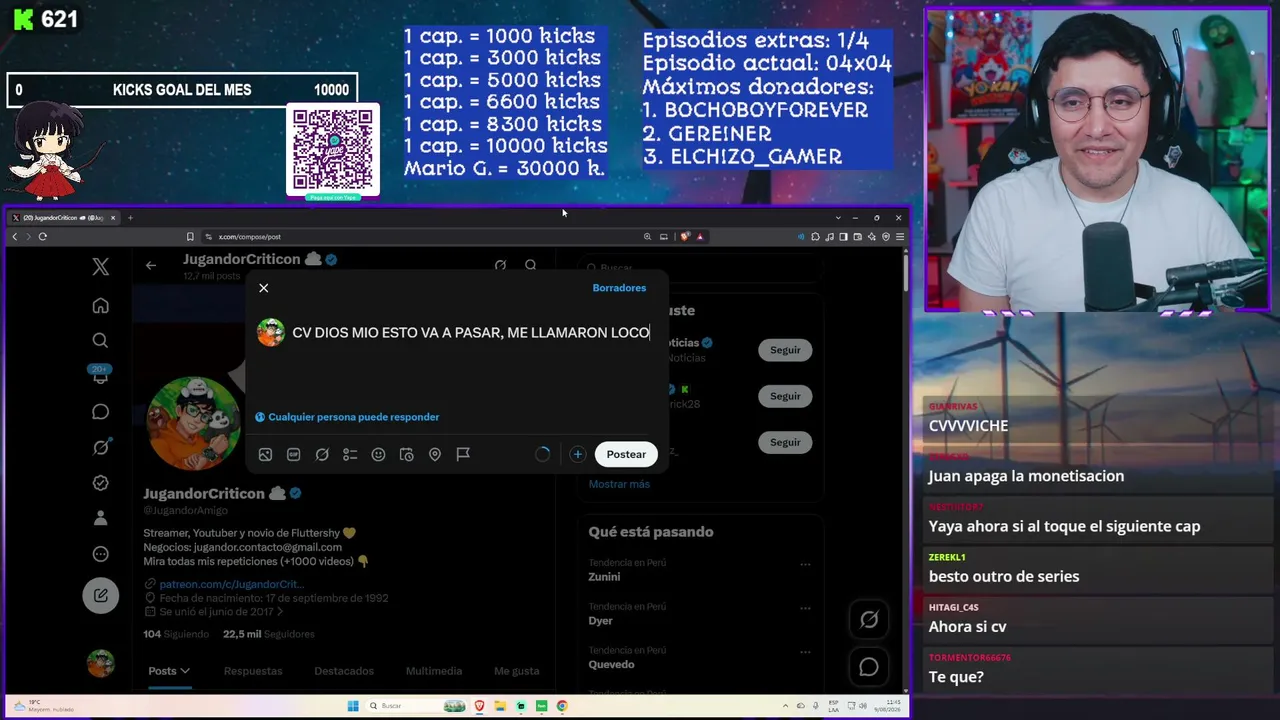Click into the post text field
Viewport: 1280px width, 720px height.
coord(471,333)
